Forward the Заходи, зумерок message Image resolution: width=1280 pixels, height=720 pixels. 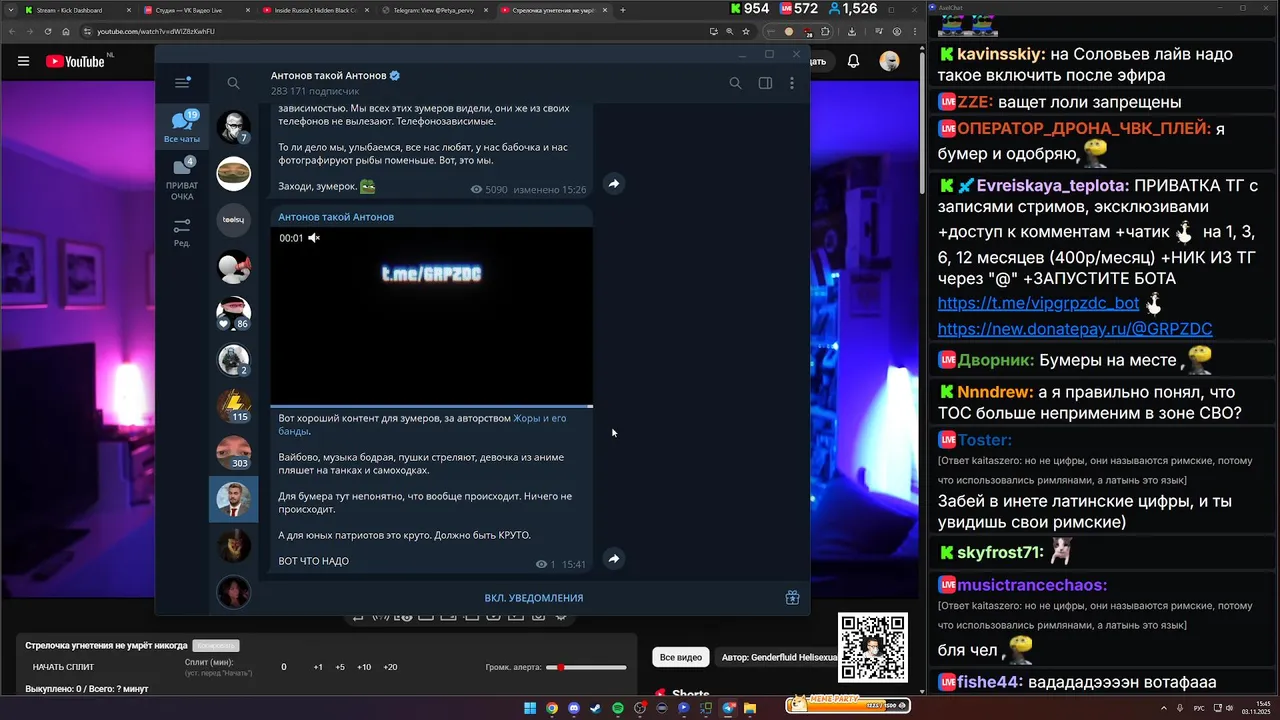614,184
